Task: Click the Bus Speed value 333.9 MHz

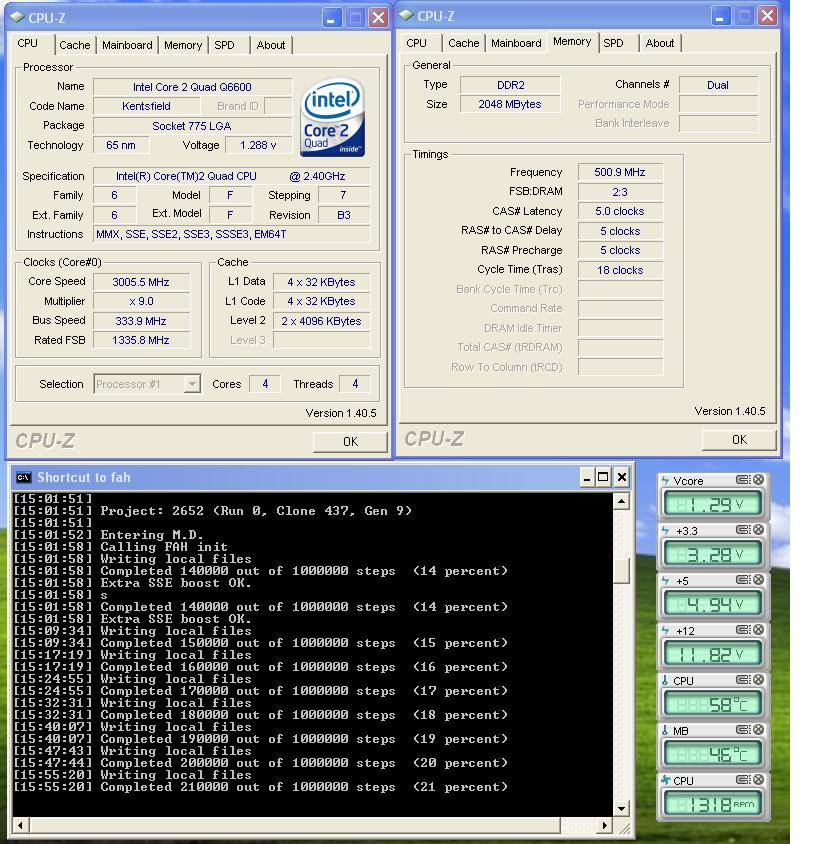Action: (x=141, y=321)
